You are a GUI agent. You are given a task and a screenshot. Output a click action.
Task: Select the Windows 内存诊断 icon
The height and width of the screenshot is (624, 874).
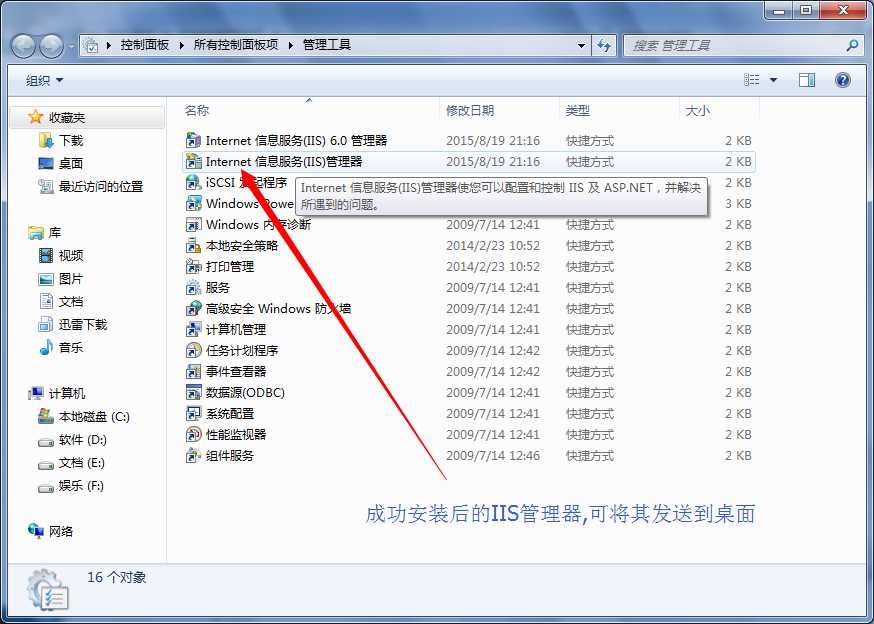click(193, 225)
